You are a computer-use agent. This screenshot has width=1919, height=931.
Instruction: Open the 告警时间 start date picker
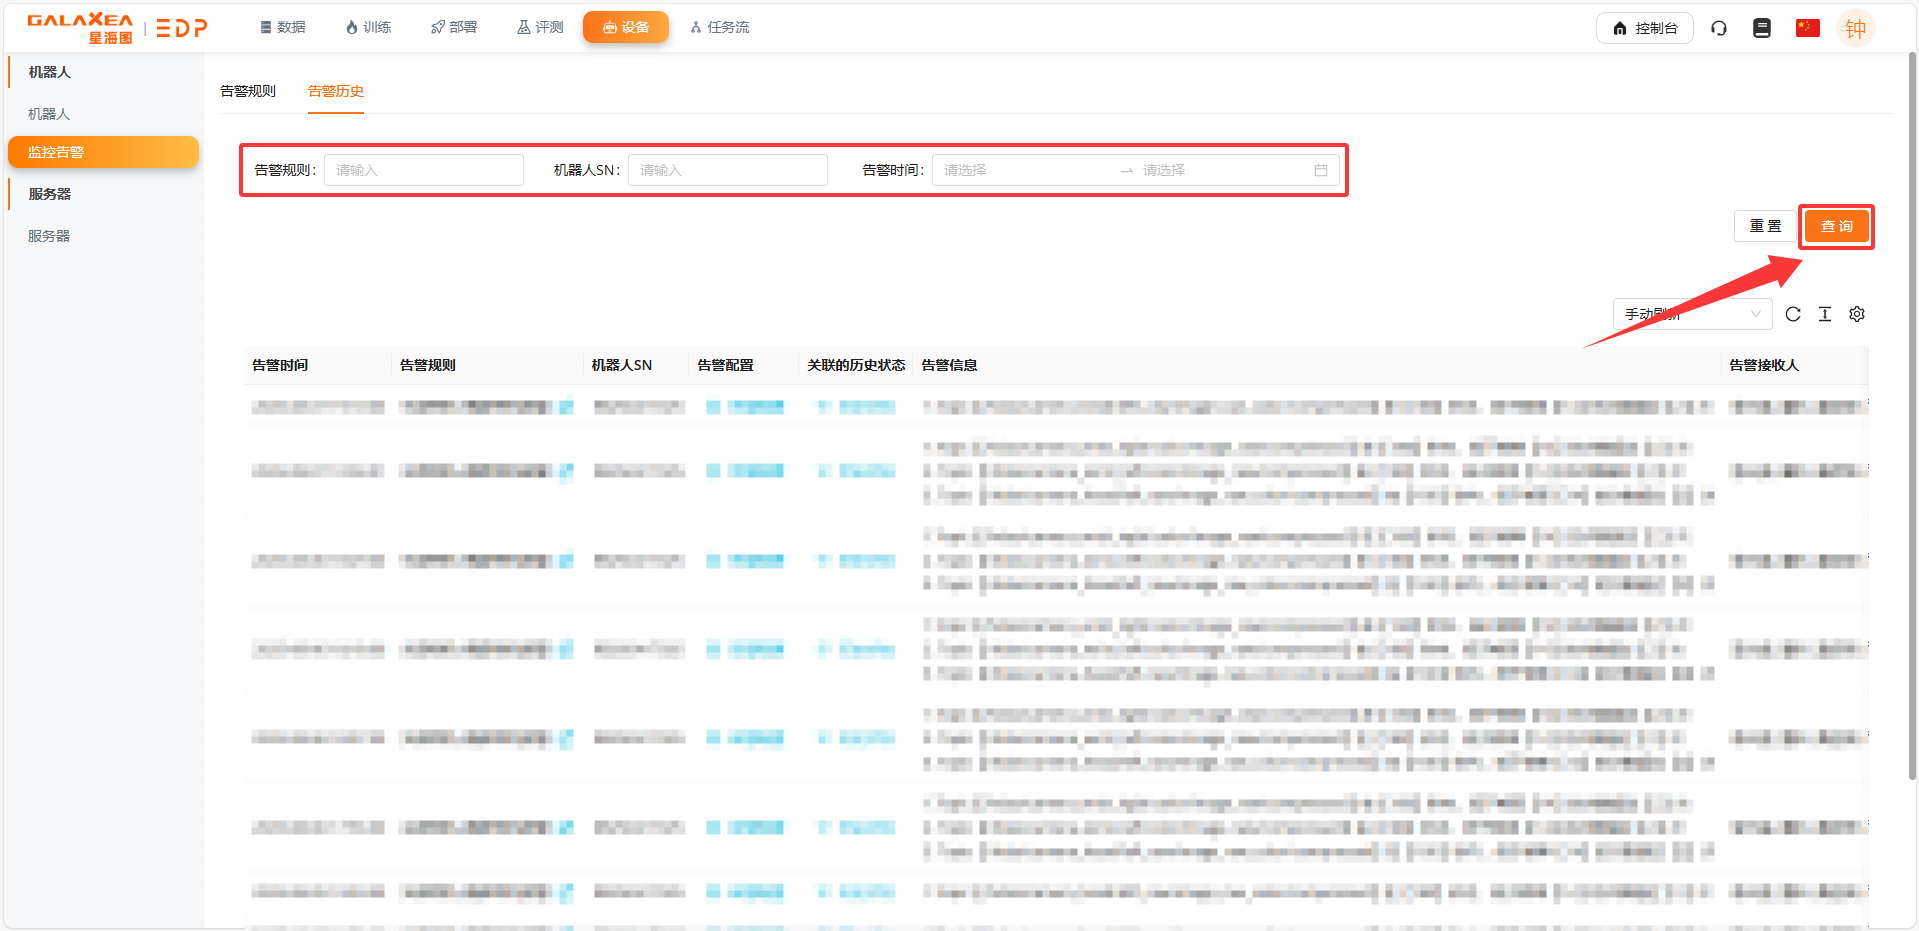(1020, 170)
